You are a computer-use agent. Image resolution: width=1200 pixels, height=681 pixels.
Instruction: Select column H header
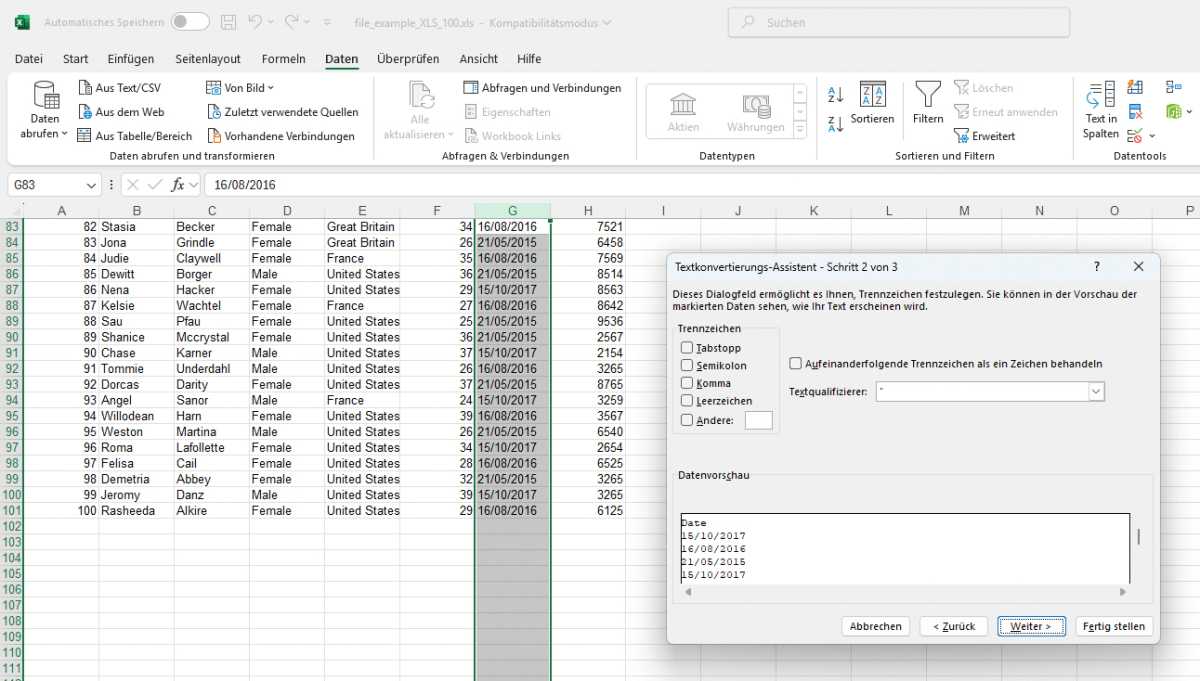click(588, 210)
